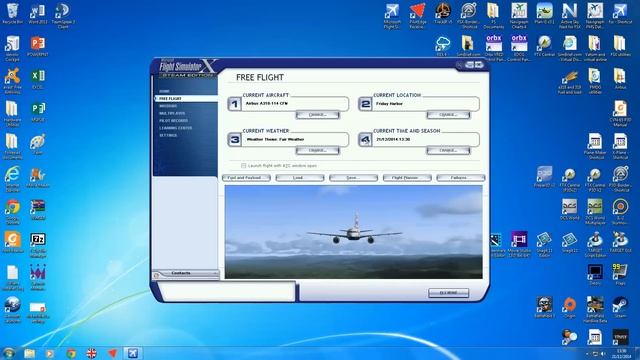Expand the Contacts panel
640x360 pixels.
pyautogui.click(x=186, y=273)
